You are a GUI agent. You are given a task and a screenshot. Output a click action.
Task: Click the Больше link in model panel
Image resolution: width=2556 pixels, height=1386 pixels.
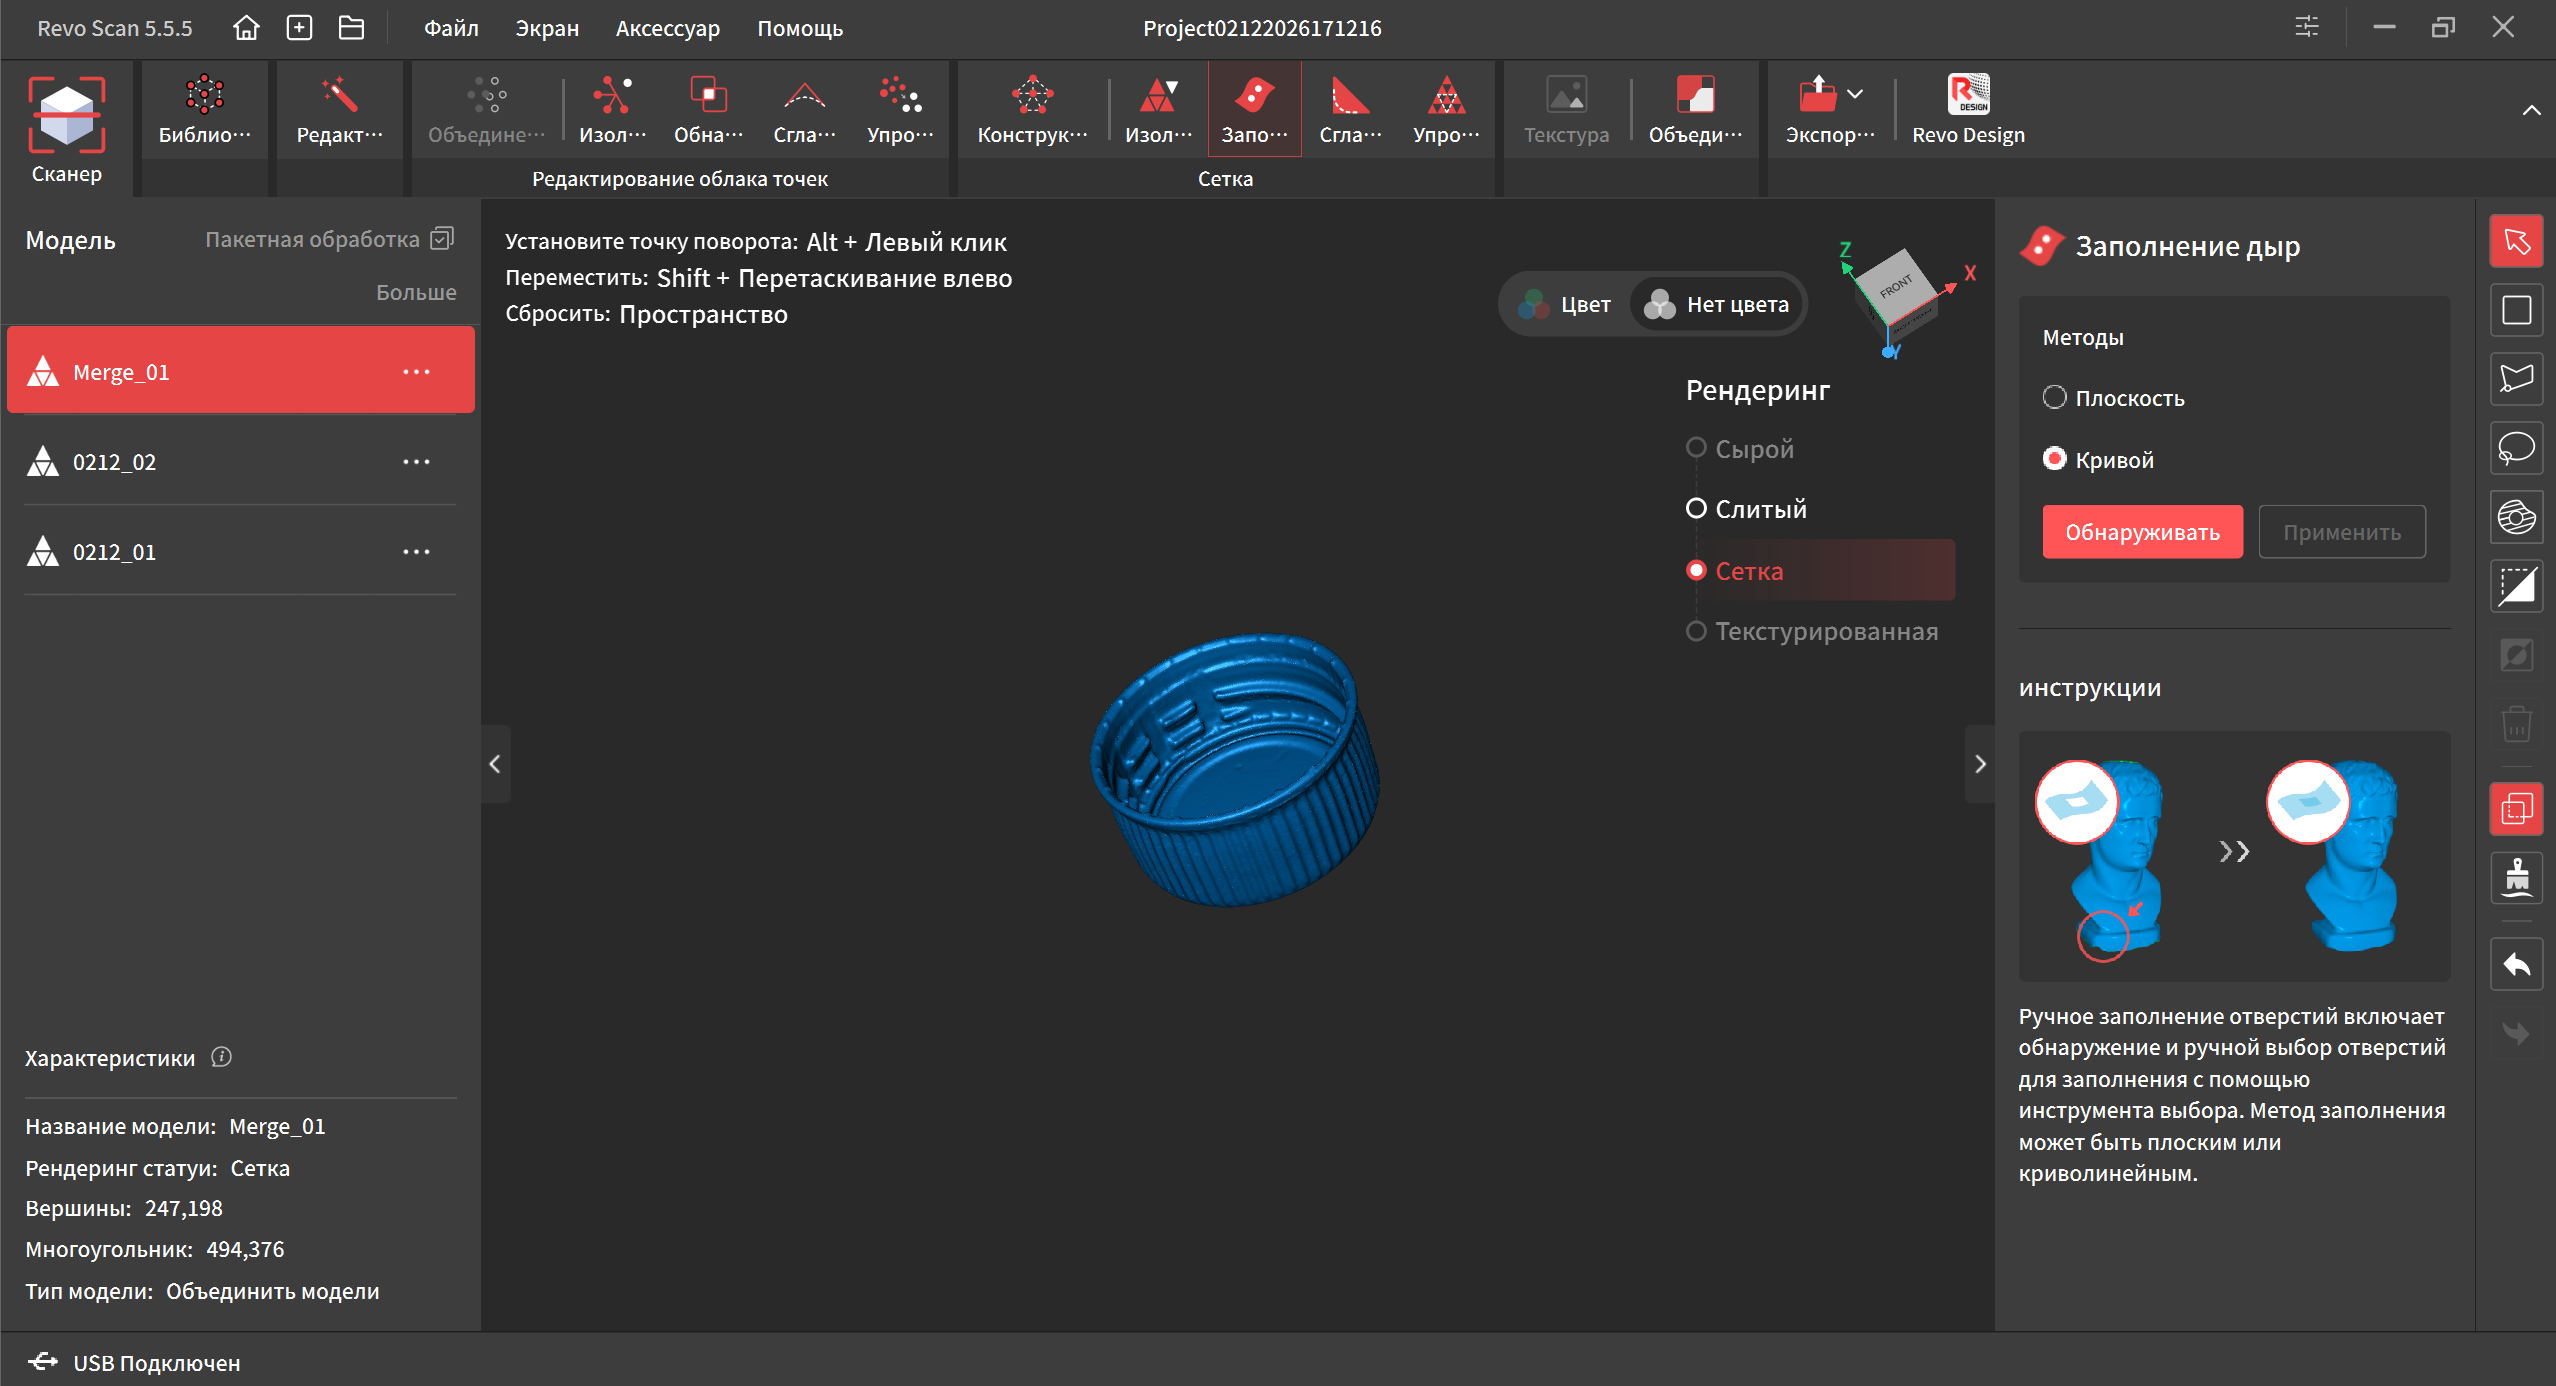[416, 292]
